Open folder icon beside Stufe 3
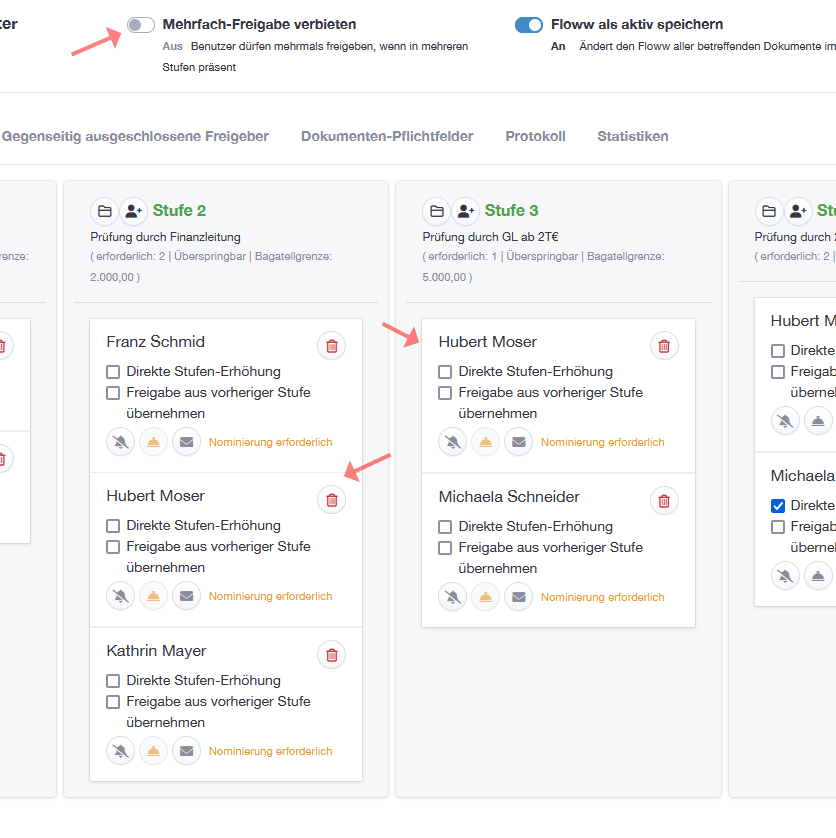Image resolution: width=836 pixels, height=838 pixels. pyautogui.click(x=436, y=211)
